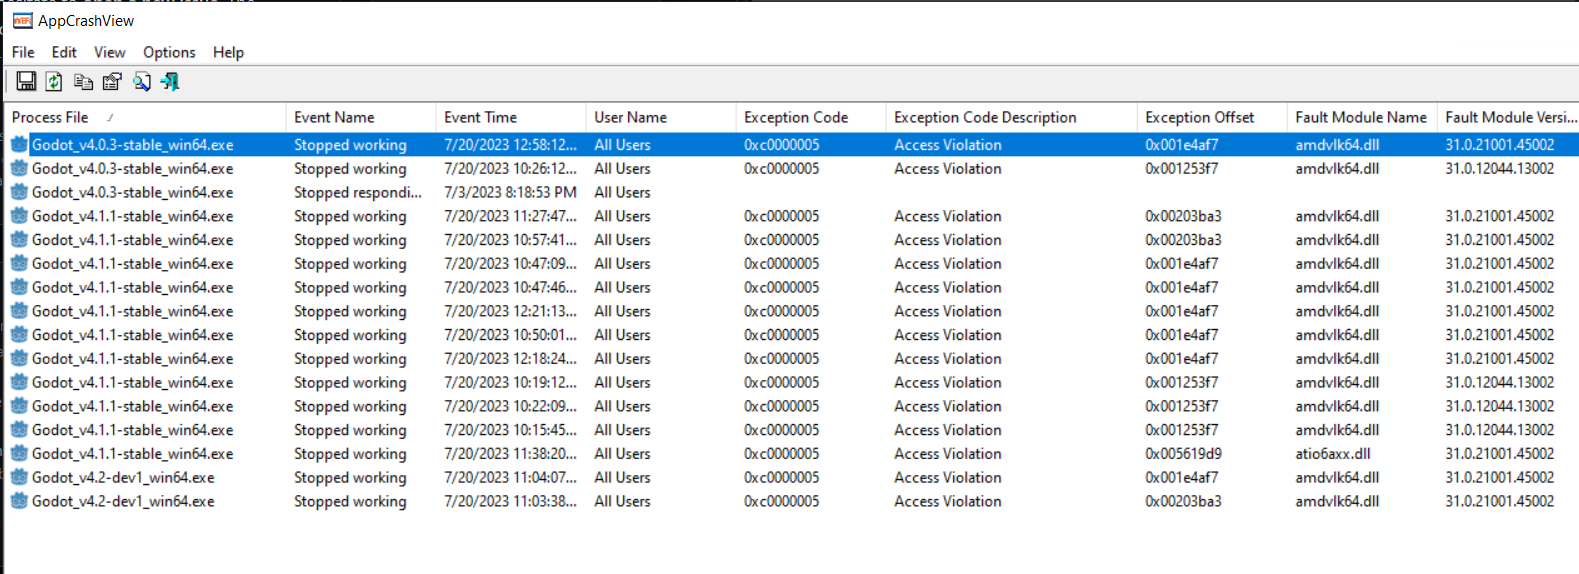Image resolution: width=1579 pixels, height=574 pixels.
Task: Sort by the Process File column header
Action: [x=145, y=117]
